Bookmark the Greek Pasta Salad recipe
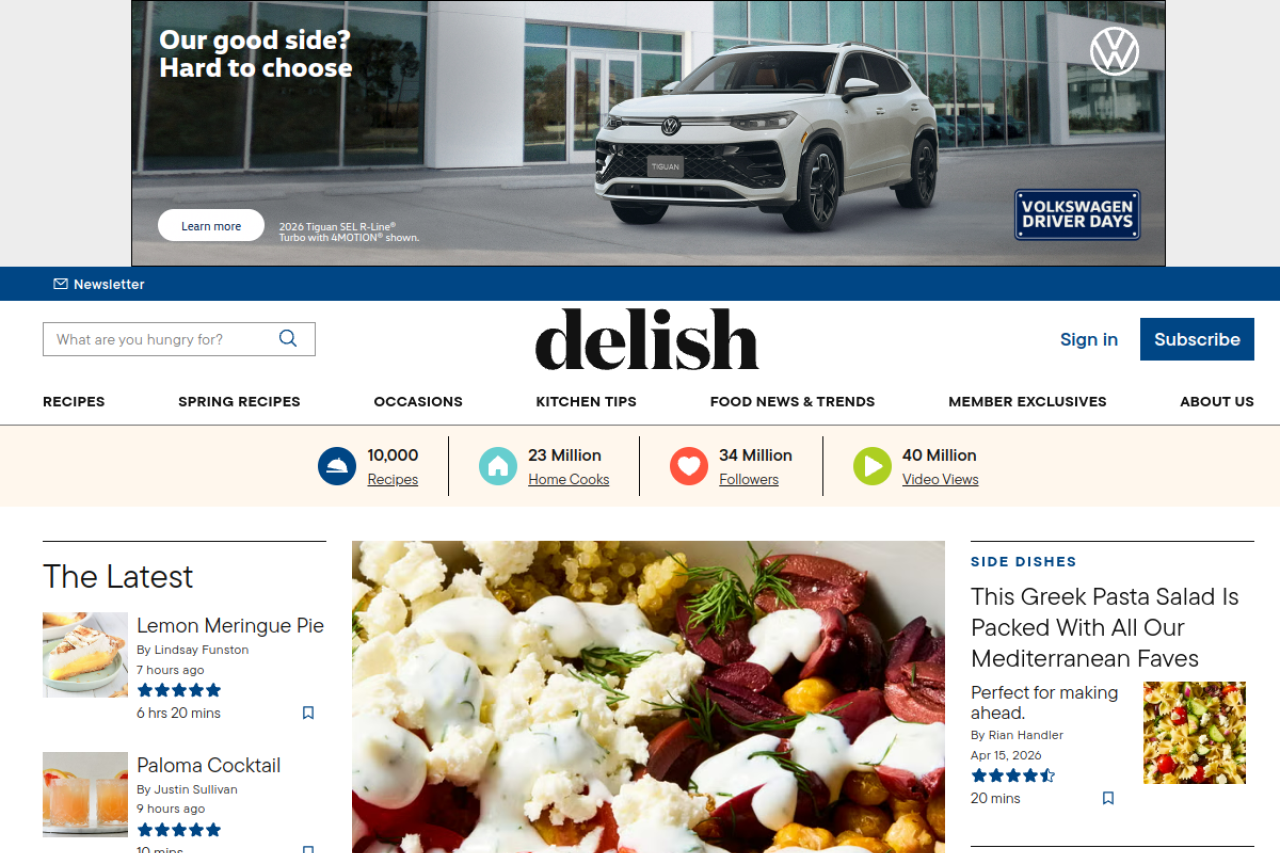 click(x=1108, y=798)
